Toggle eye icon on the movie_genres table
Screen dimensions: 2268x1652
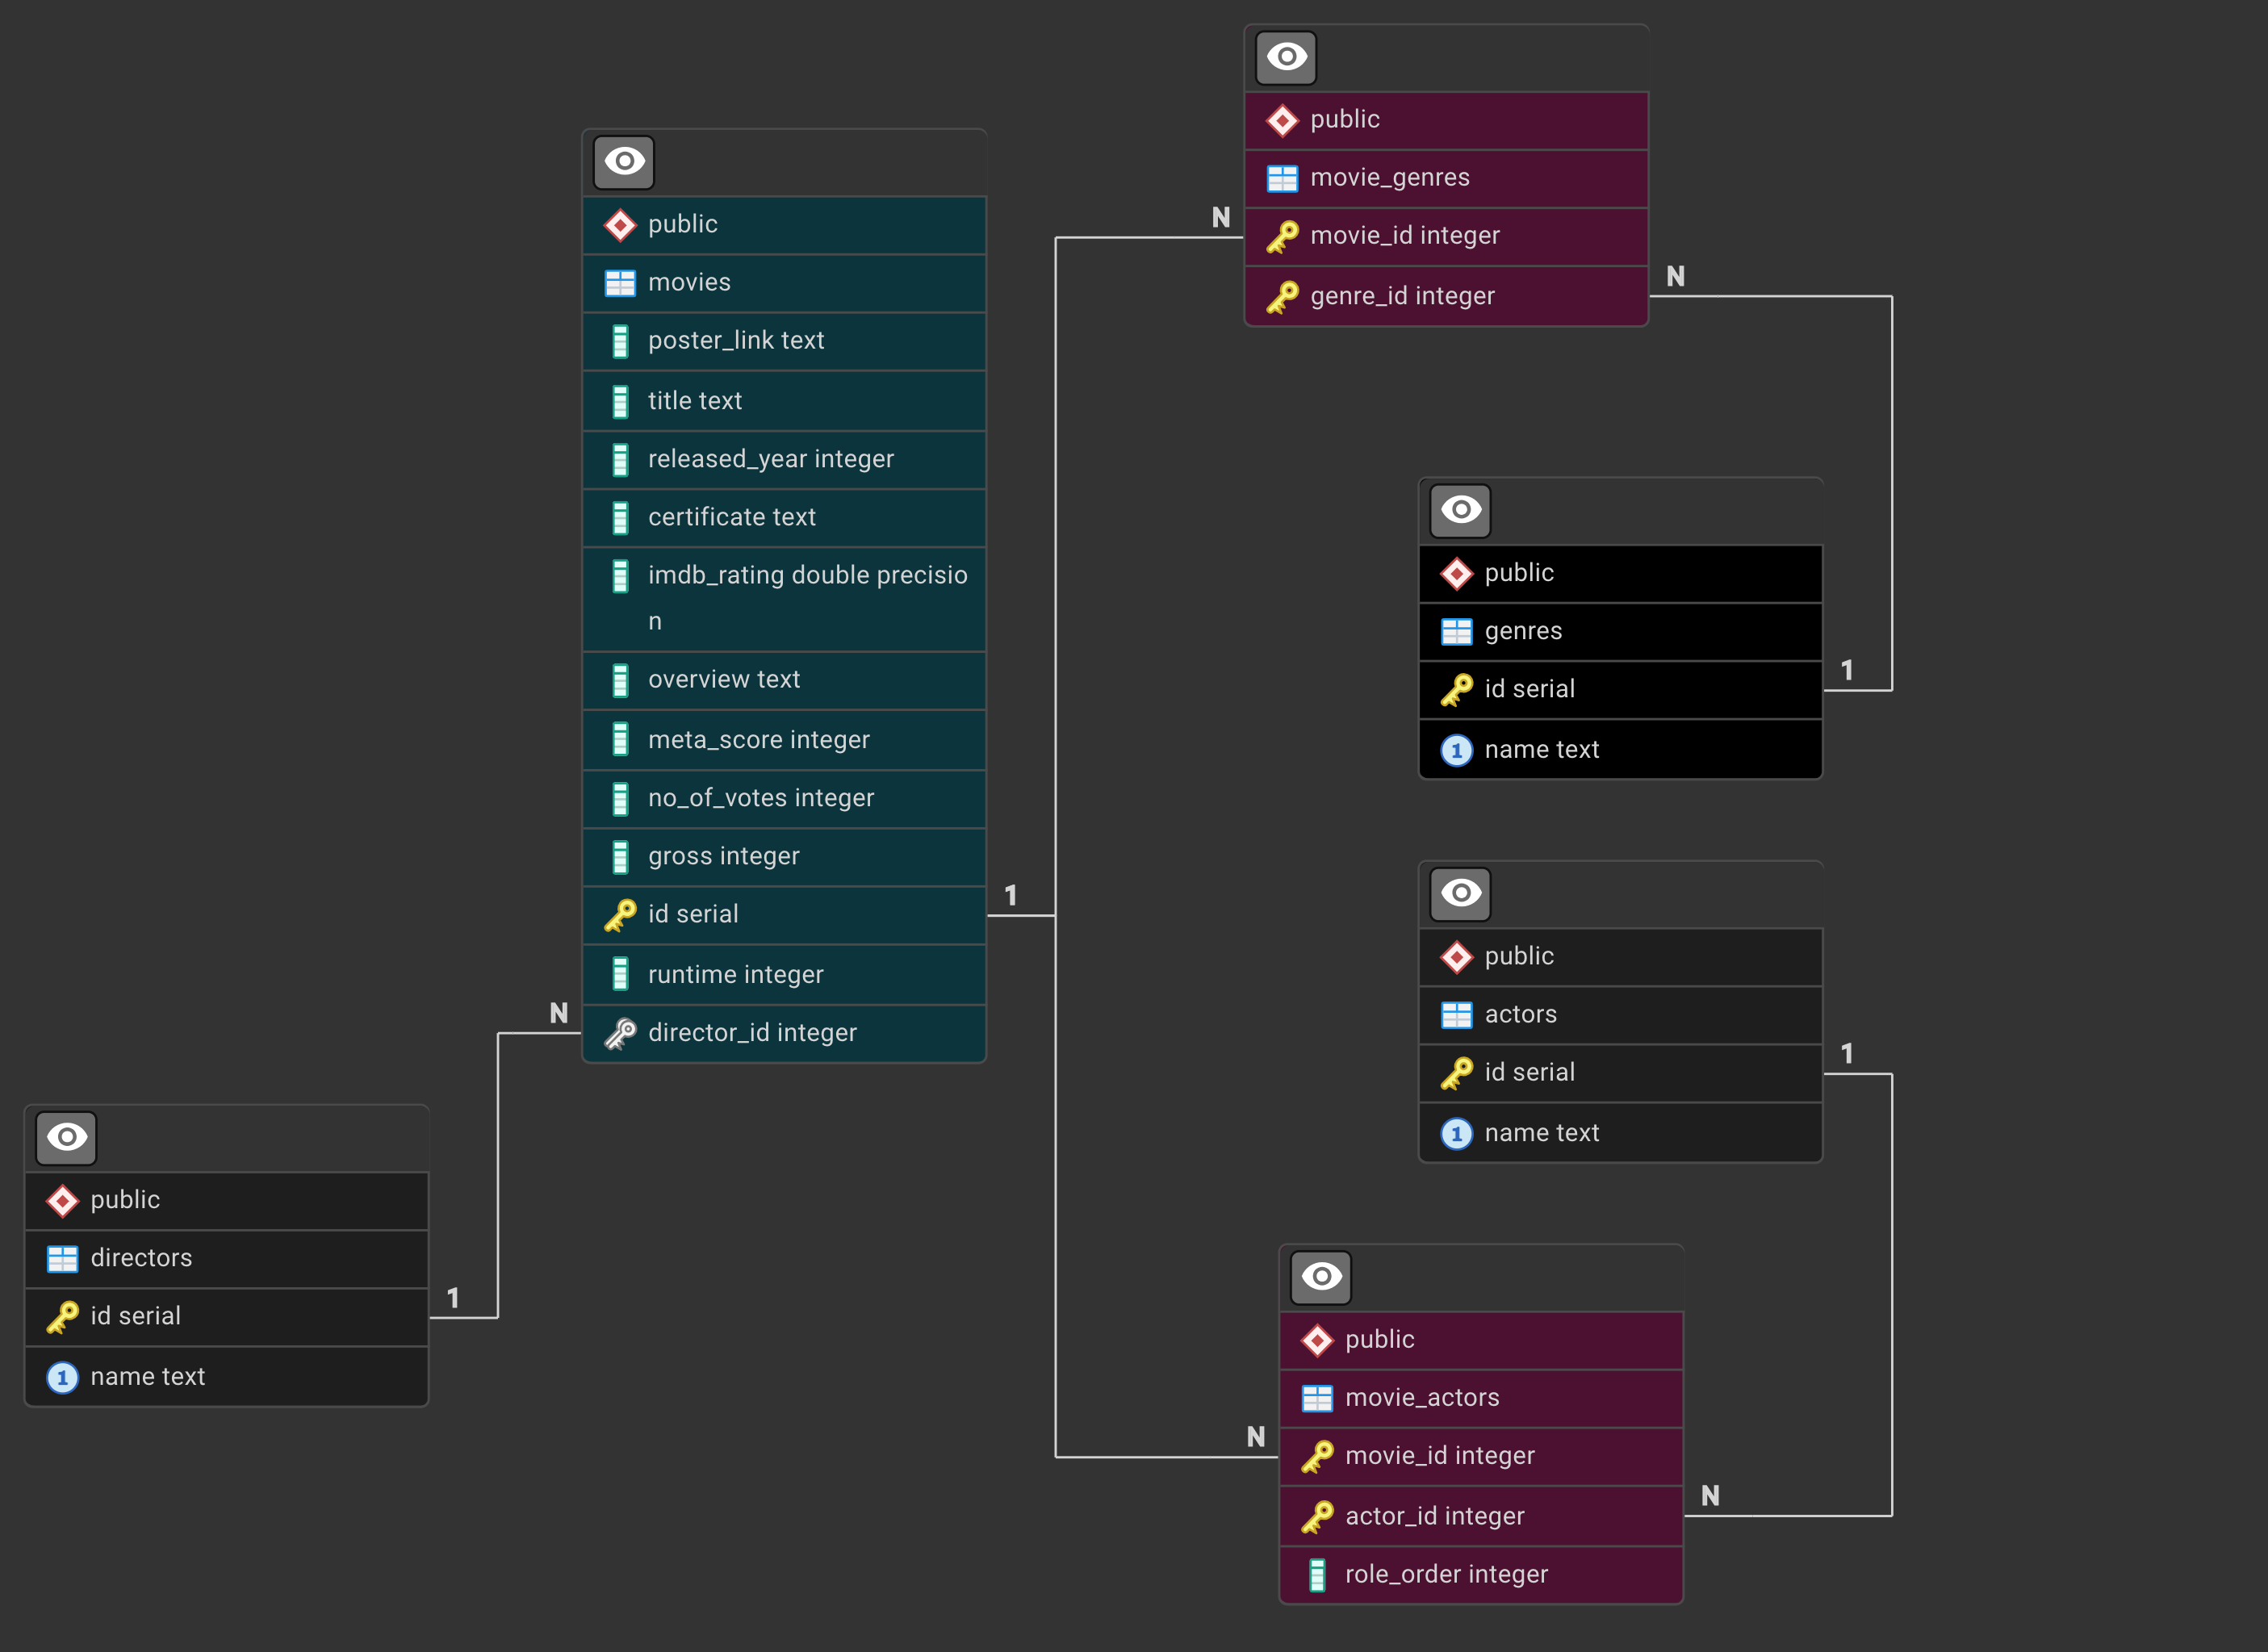pyautogui.click(x=1286, y=57)
